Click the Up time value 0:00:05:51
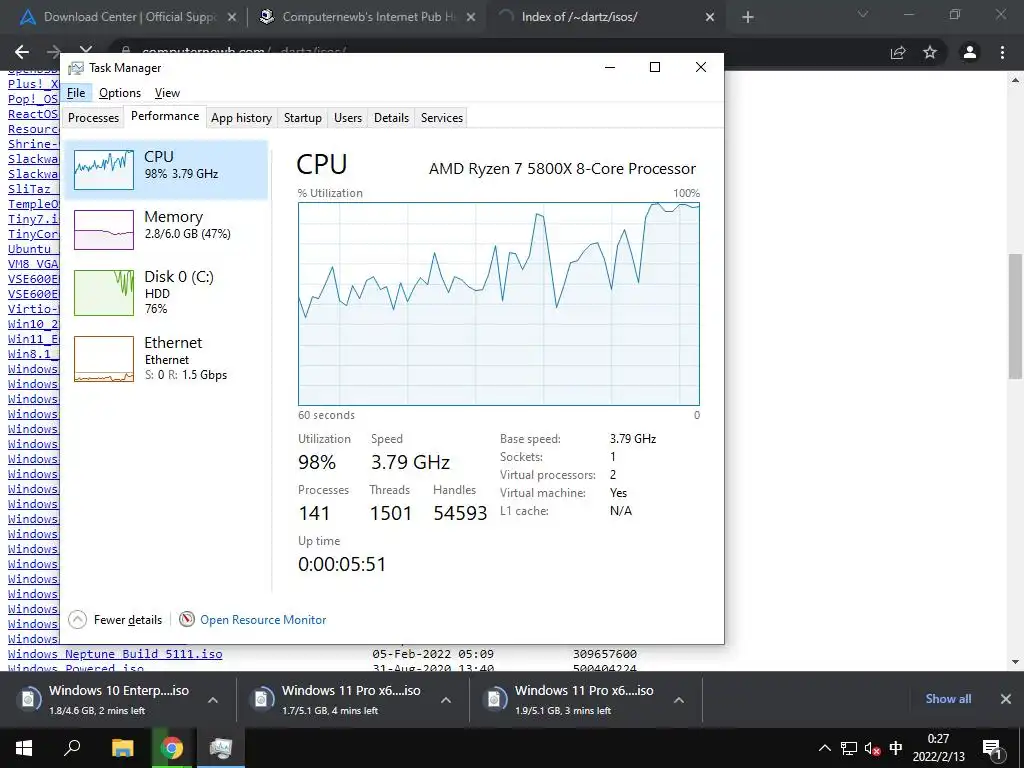This screenshot has width=1024, height=768. pos(342,564)
